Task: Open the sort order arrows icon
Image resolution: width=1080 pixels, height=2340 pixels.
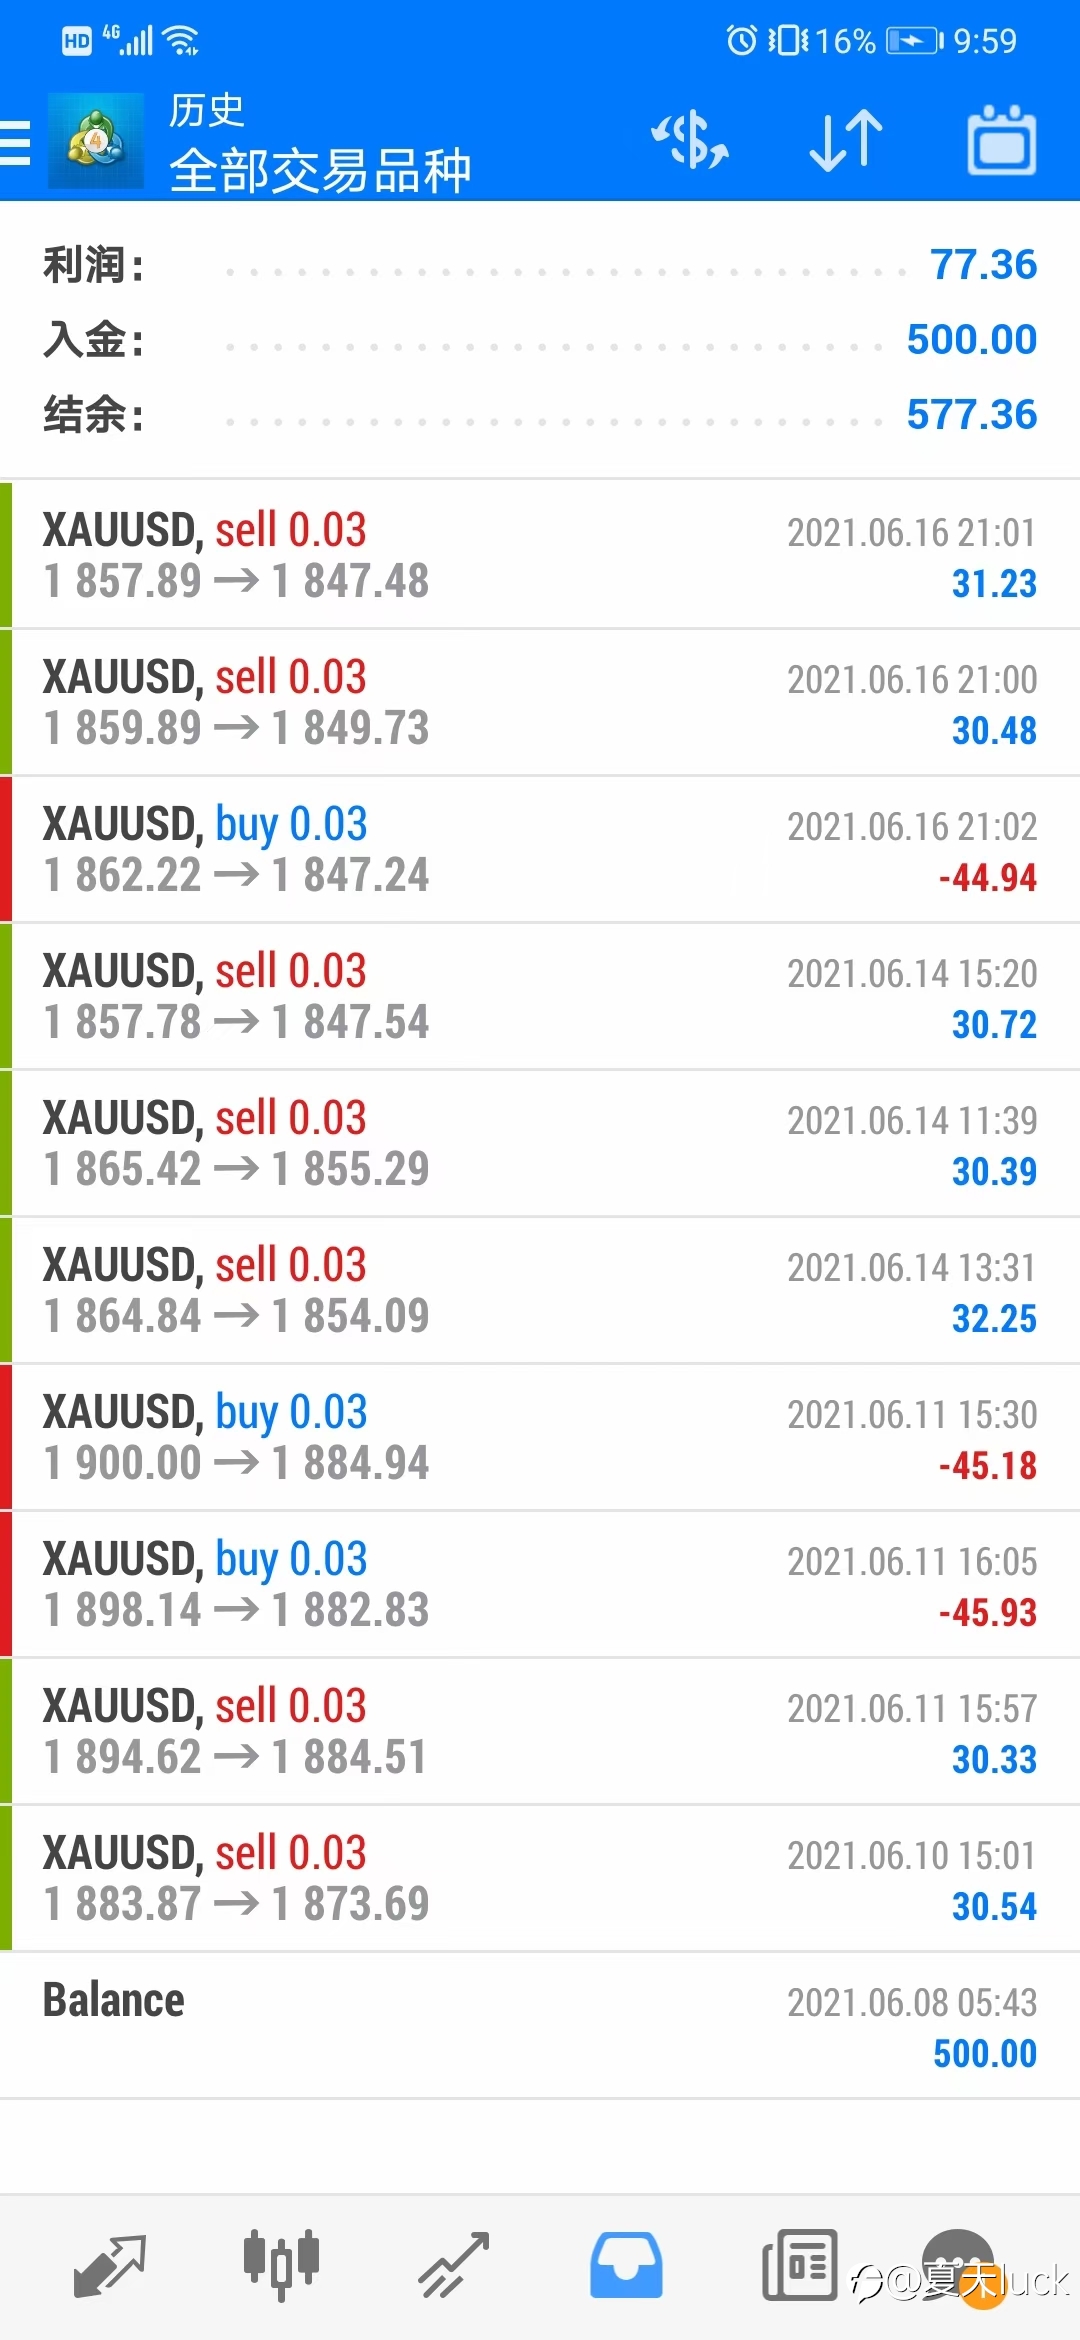Action: 846,140
